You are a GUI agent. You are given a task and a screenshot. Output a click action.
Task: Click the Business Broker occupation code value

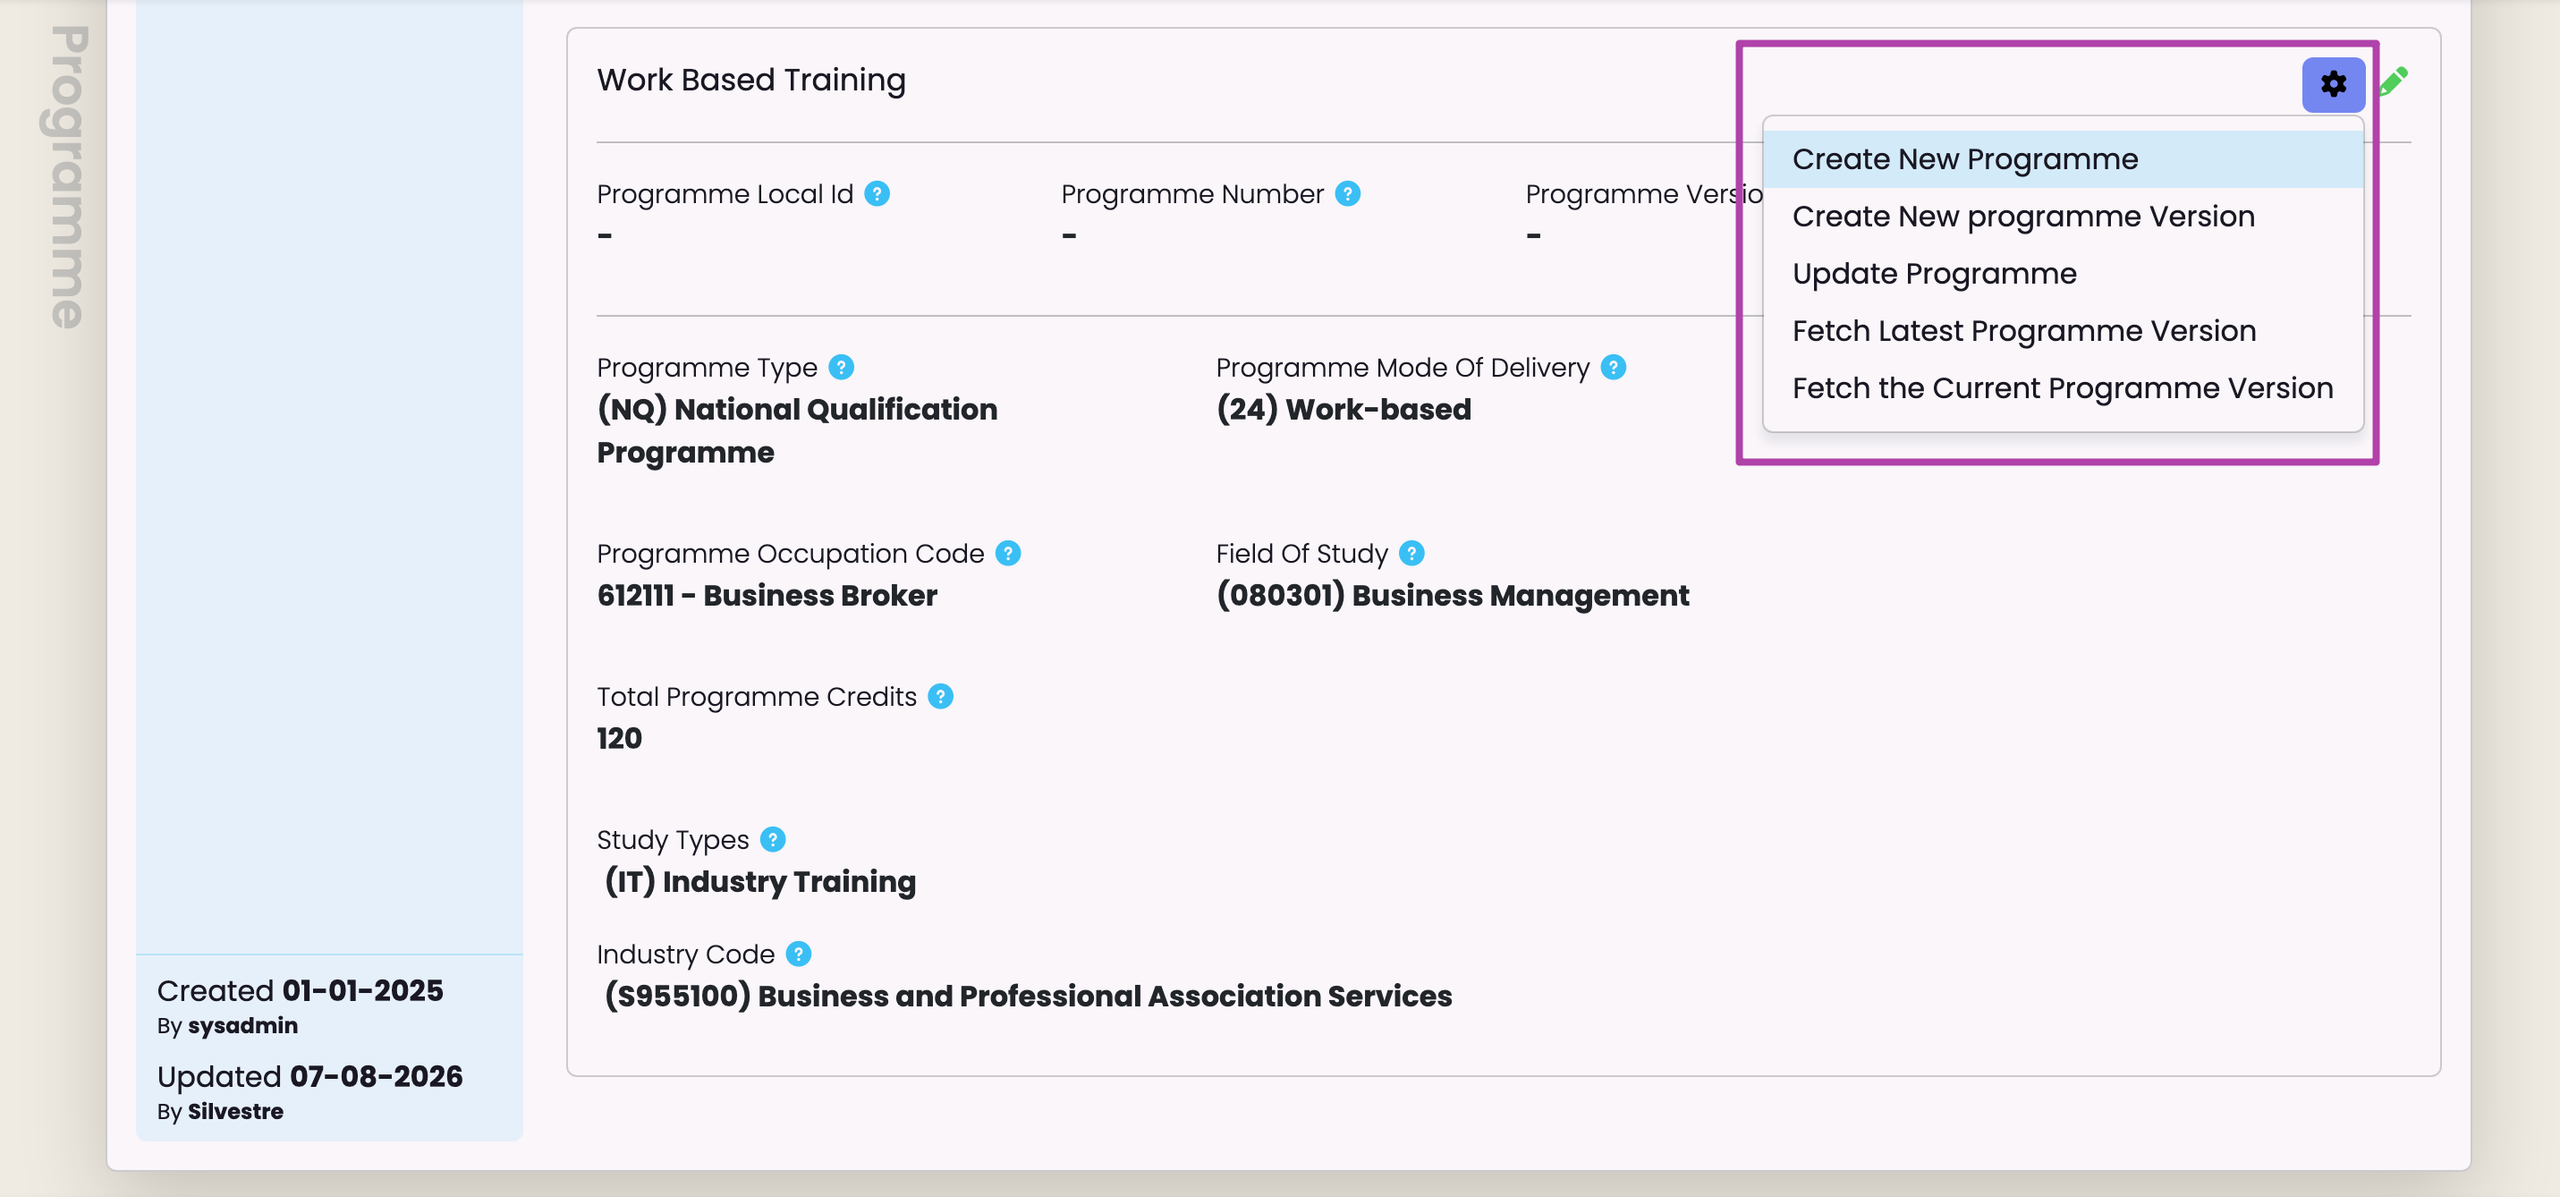(767, 596)
